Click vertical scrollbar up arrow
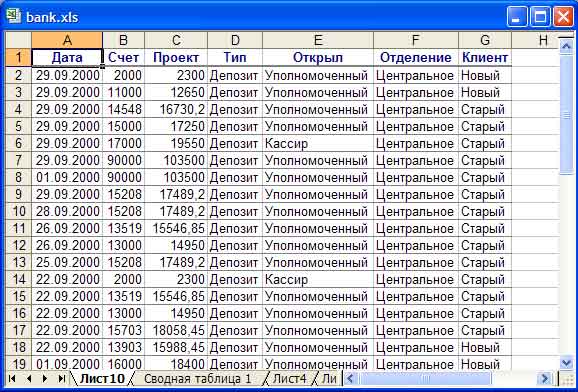Screen dimensions: 578x392 click(x=566, y=46)
